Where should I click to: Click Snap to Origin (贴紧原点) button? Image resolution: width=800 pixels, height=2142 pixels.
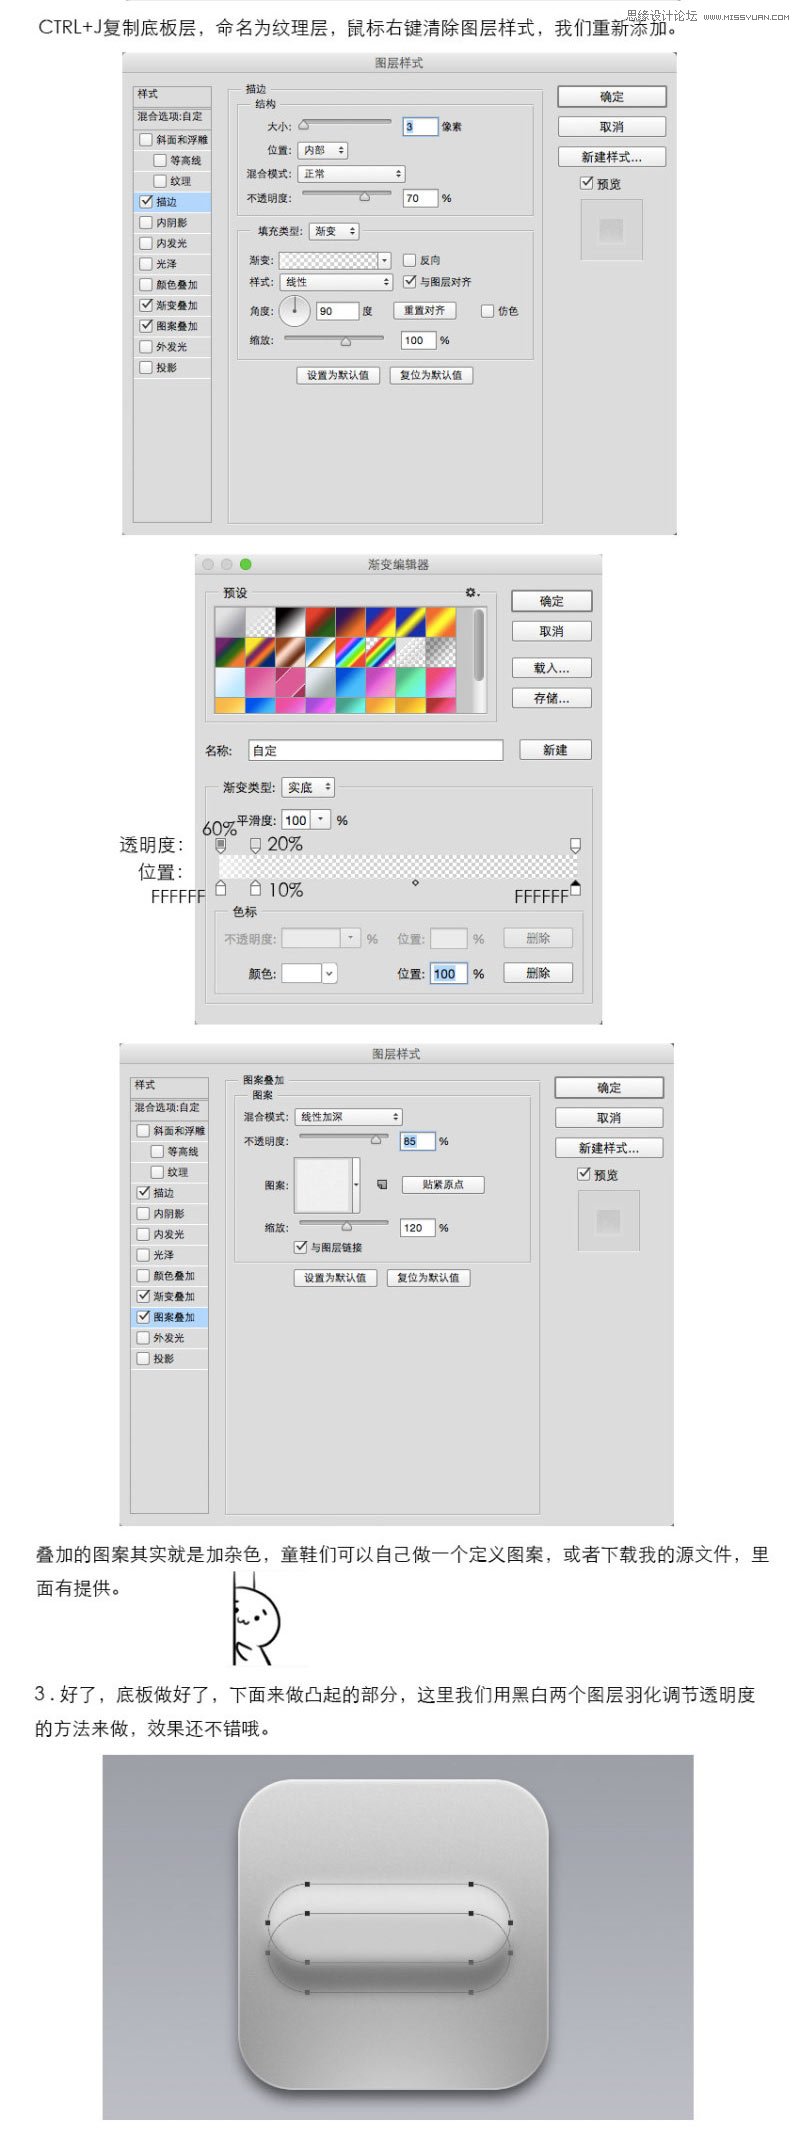[443, 1184]
